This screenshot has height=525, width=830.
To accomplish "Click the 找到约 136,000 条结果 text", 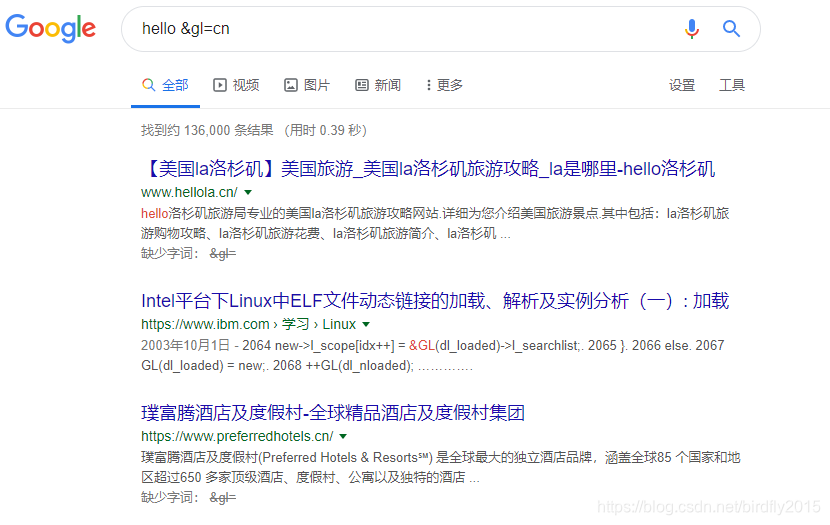I will click(x=207, y=130).
